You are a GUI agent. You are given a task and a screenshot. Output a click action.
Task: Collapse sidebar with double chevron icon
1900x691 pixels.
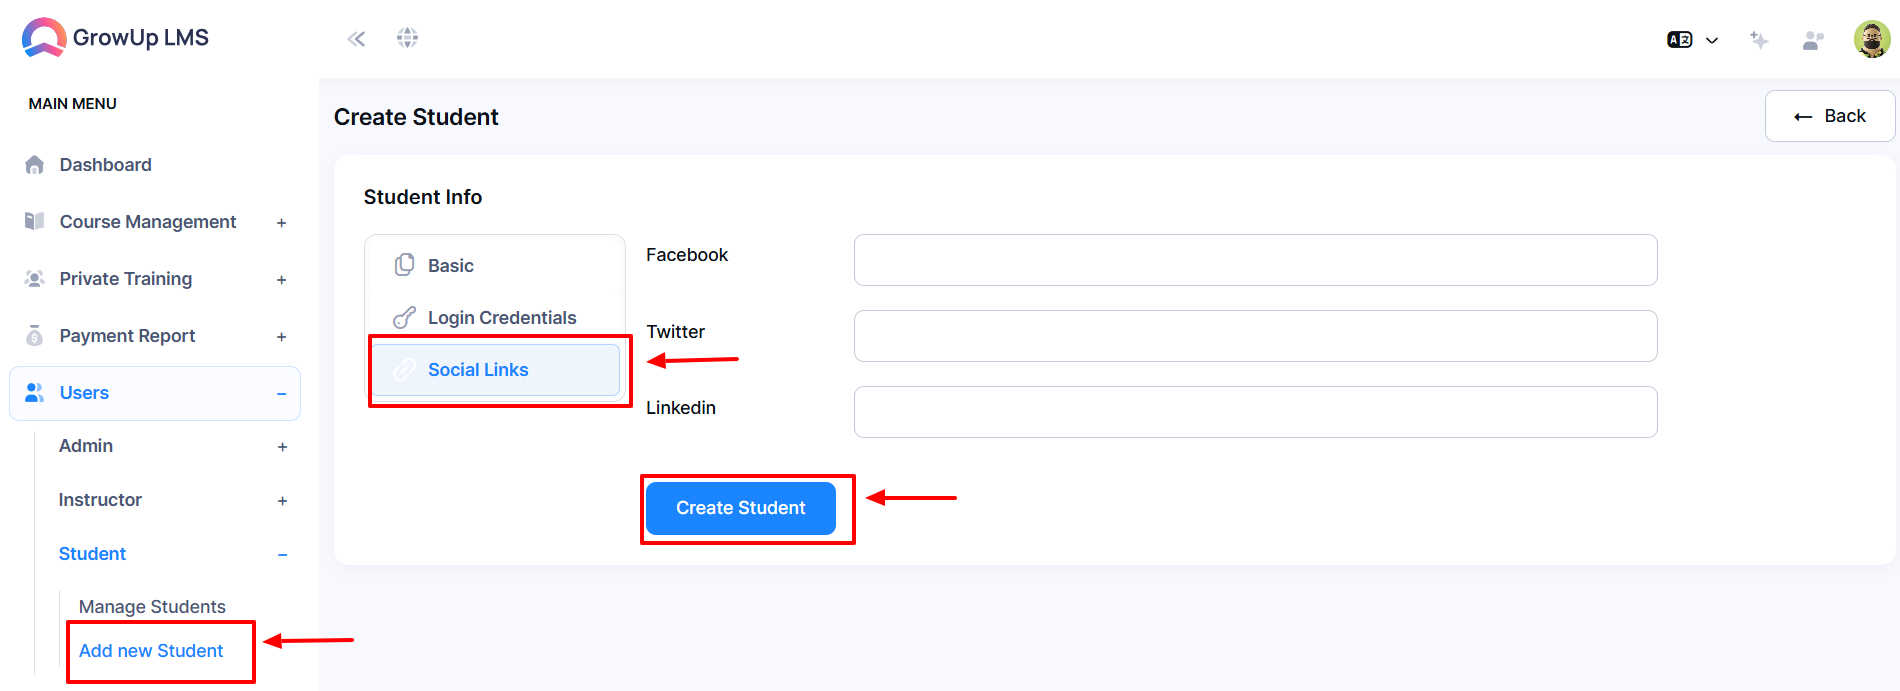click(356, 39)
